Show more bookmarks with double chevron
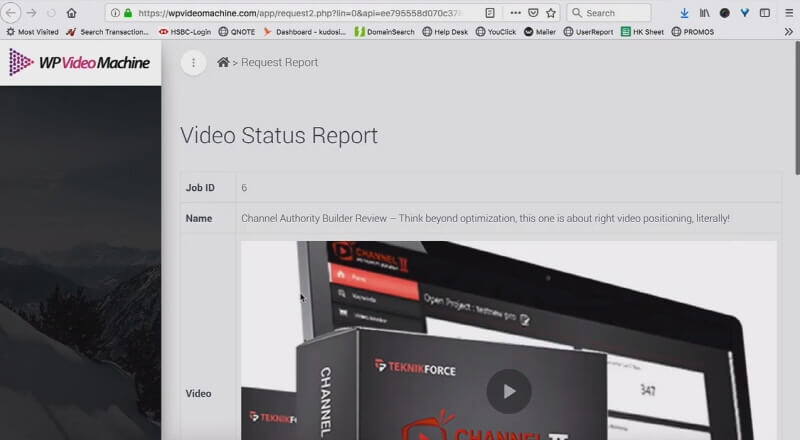The height and width of the screenshot is (440, 800). pyautogui.click(x=788, y=32)
